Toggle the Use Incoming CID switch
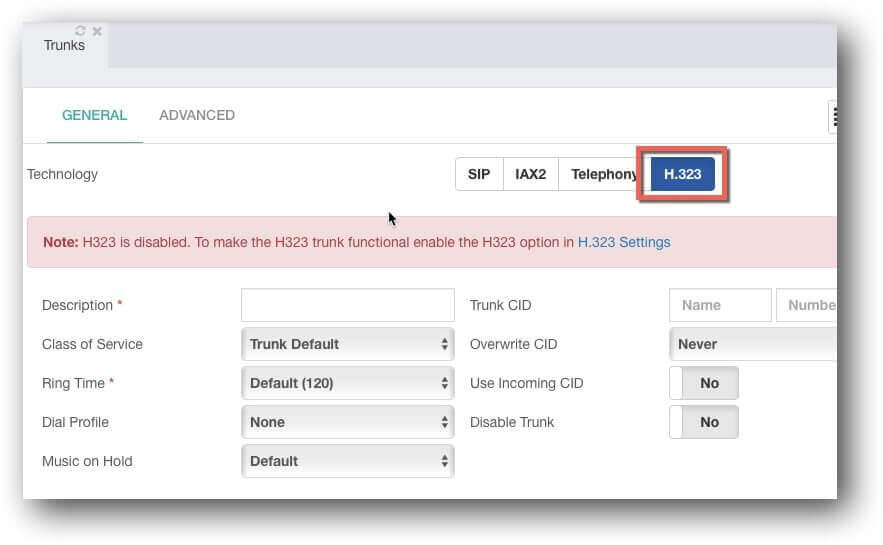Screen dimensions: 883x545 pyautogui.click(x=704, y=383)
